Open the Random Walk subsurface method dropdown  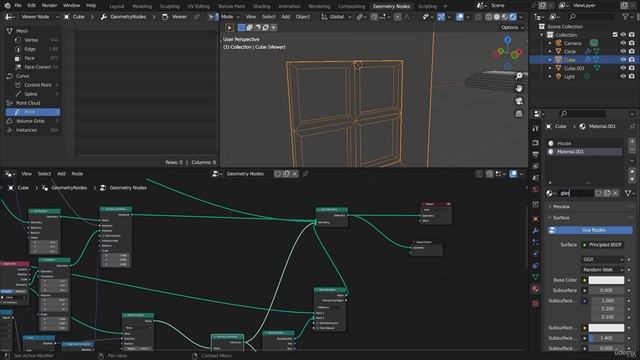[602, 270]
